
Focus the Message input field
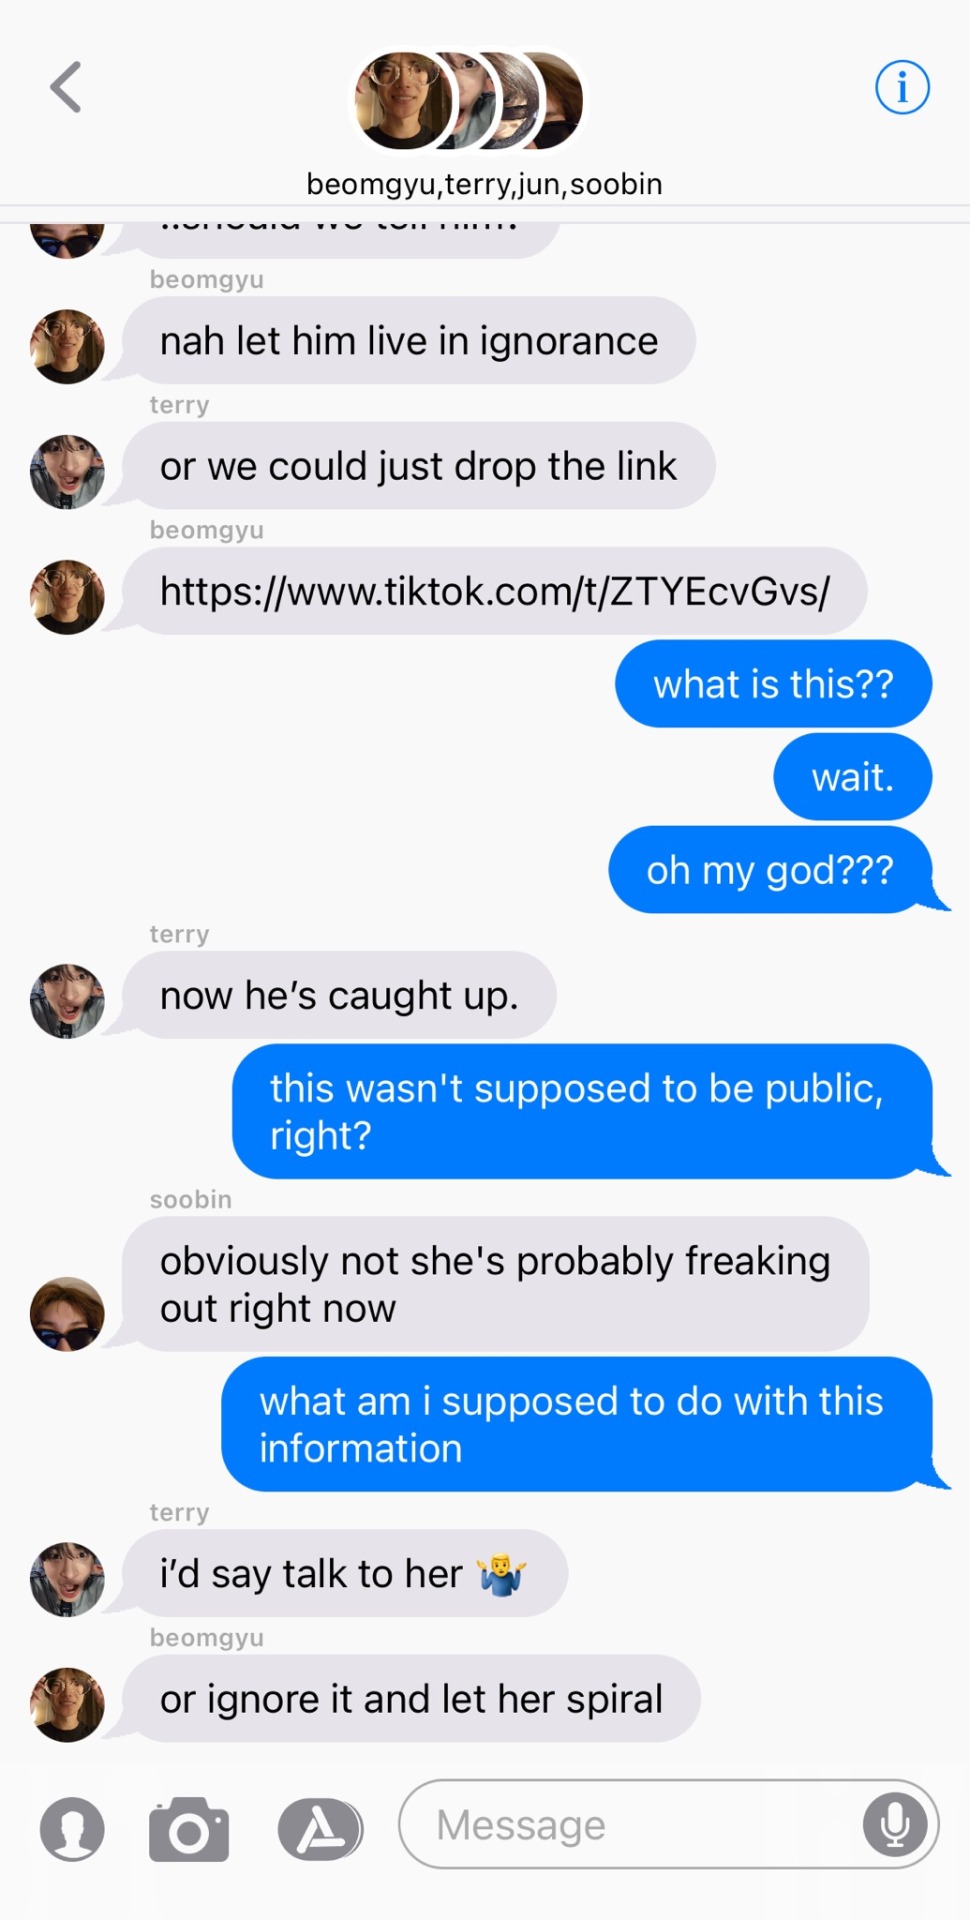coord(668,1824)
